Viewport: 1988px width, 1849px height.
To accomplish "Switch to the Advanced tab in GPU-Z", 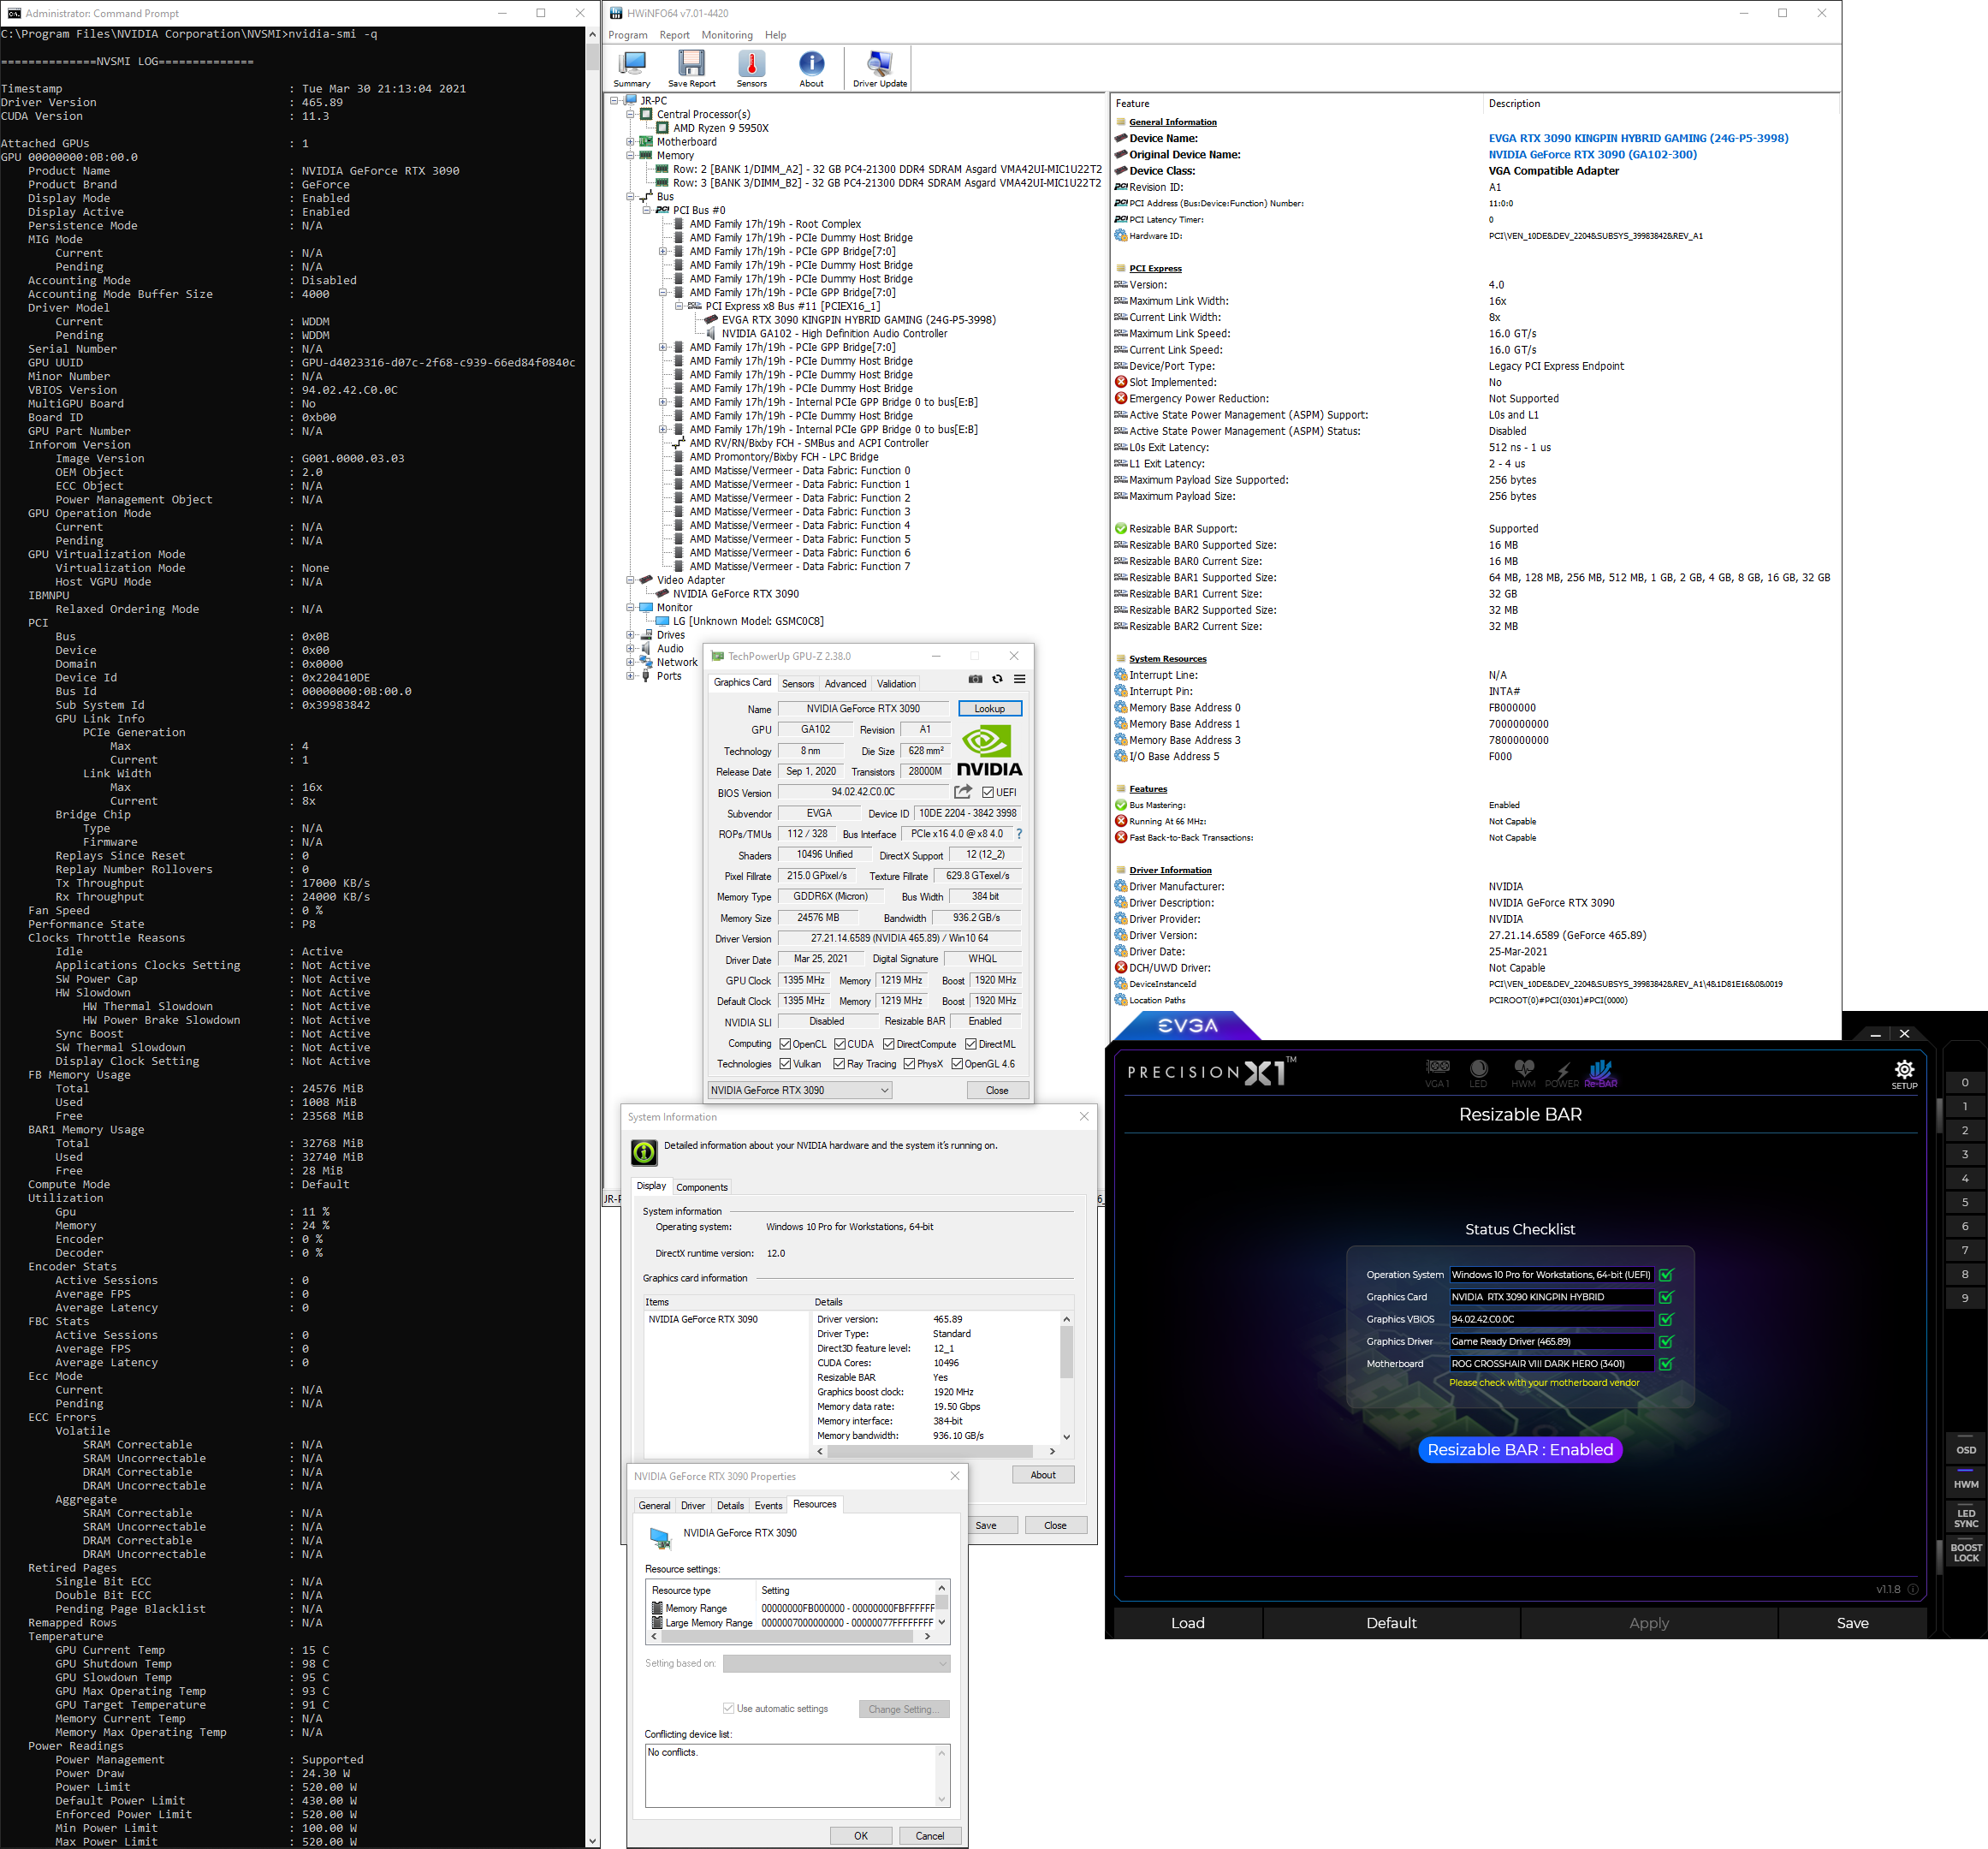I will click(845, 684).
